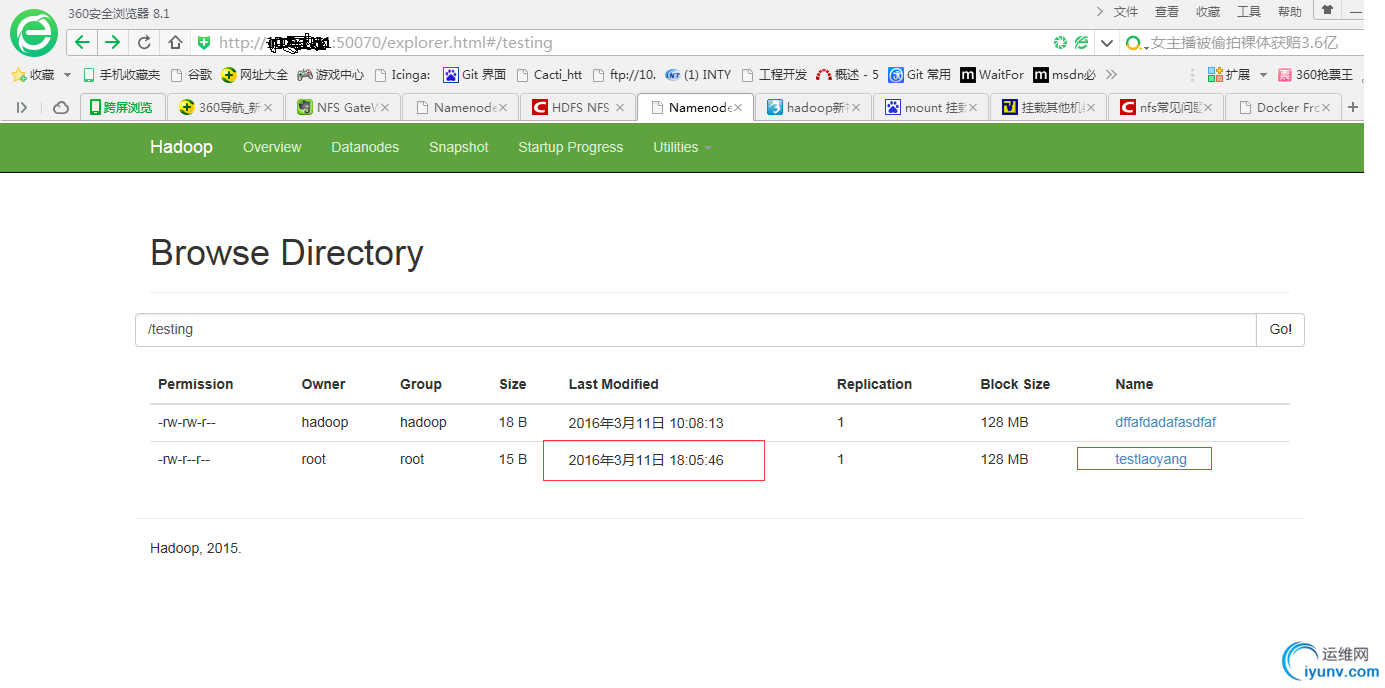Click the skin shirt icon
The image size is (1385, 688).
tap(1328, 10)
